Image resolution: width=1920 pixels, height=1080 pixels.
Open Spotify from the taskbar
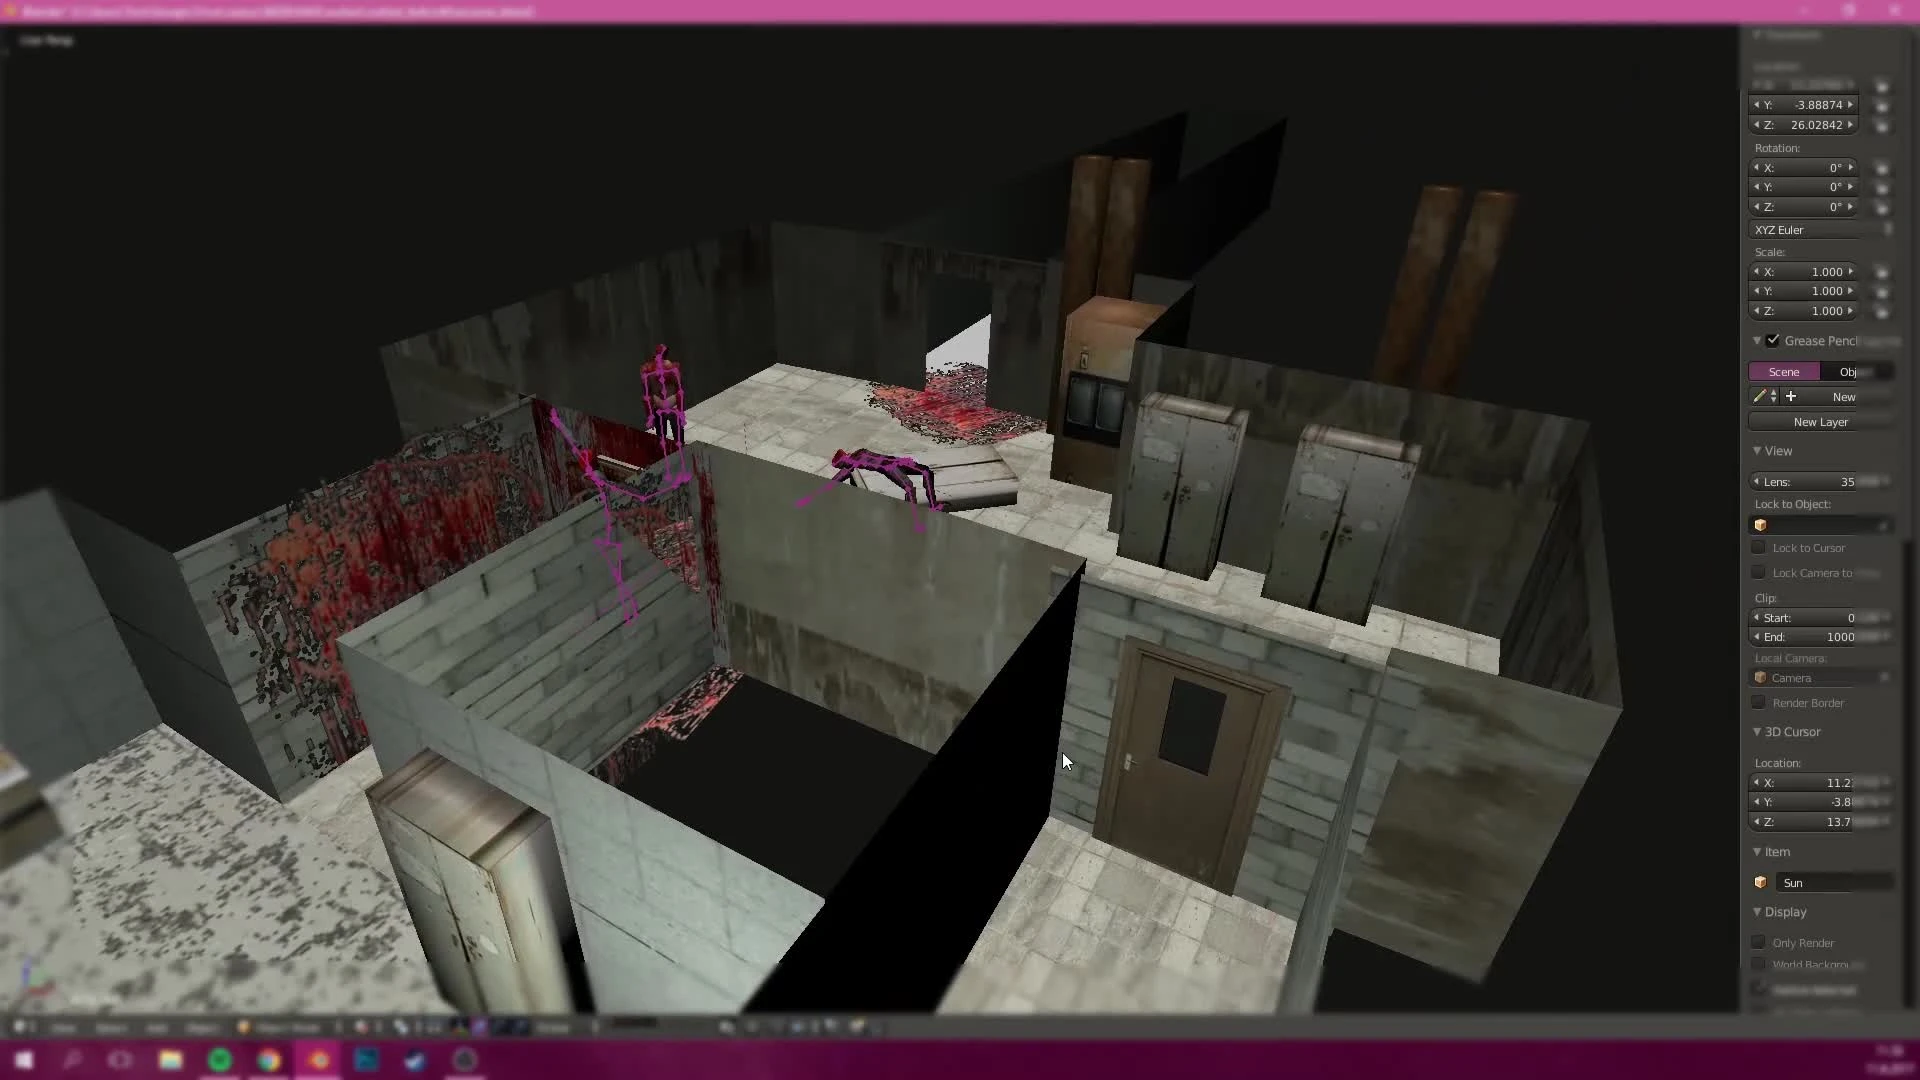[220, 1060]
